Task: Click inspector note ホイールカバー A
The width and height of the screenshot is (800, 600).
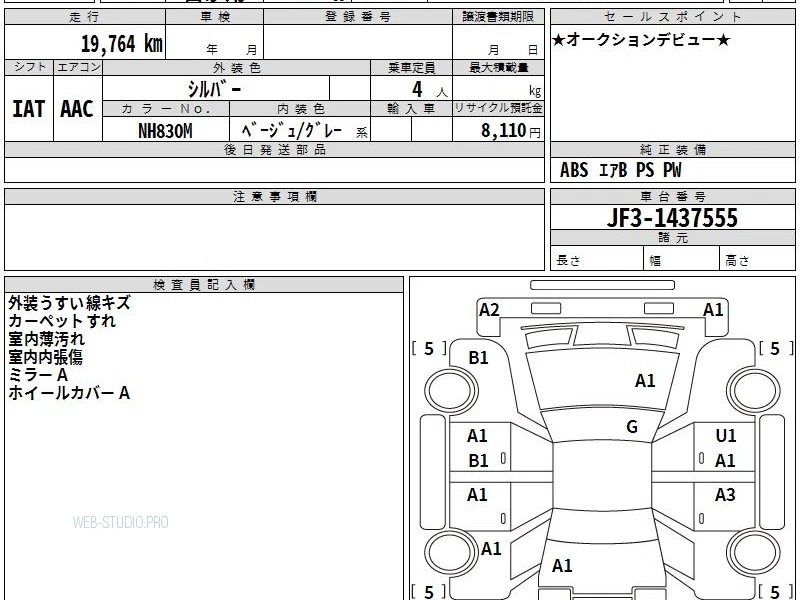Action: pyautogui.click(x=69, y=393)
